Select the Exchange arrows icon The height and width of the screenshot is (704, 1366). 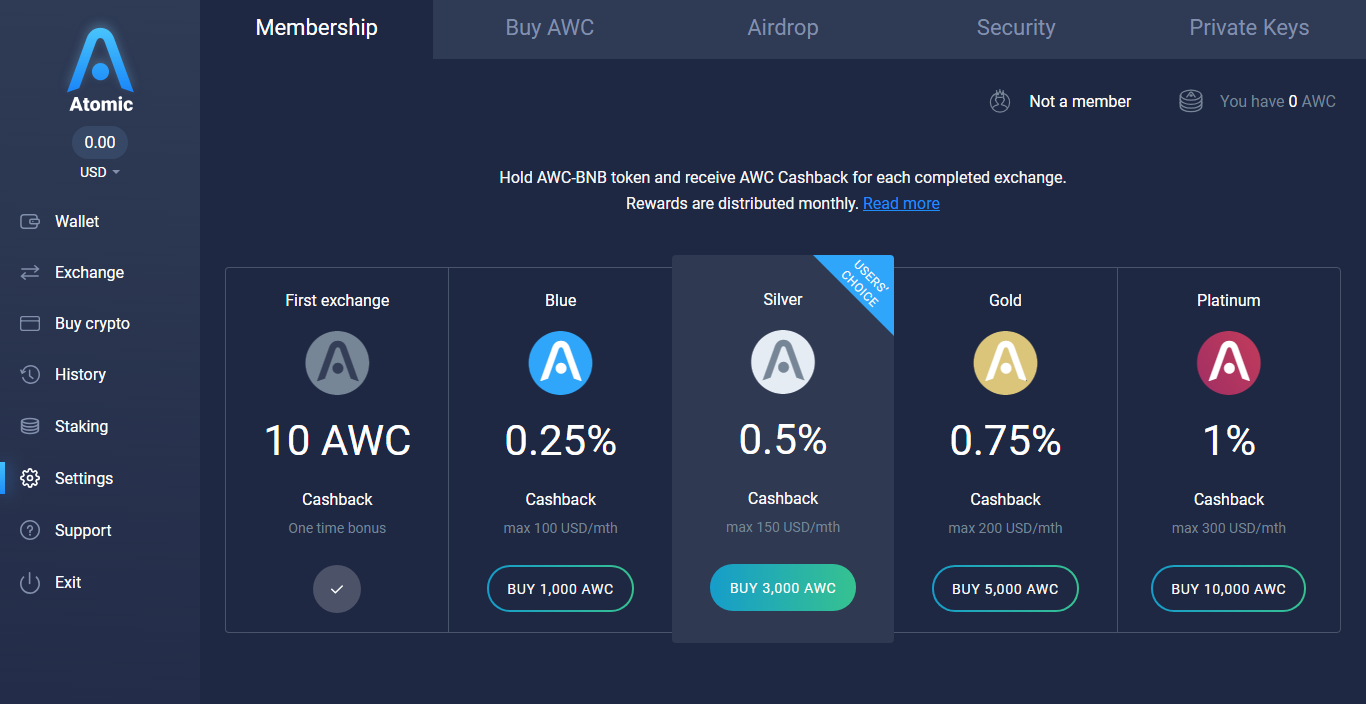(x=30, y=273)
